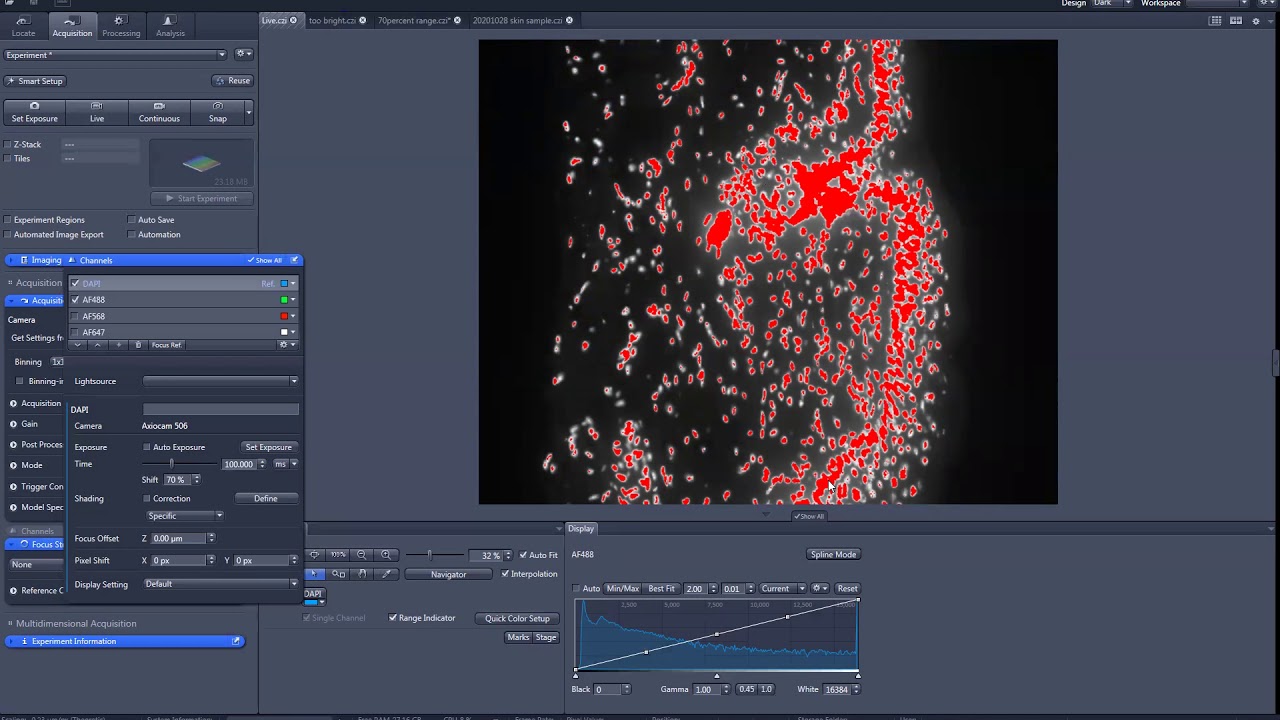Click the Snap image button
The image size is (1280, 720).
(x=218, y=112)
